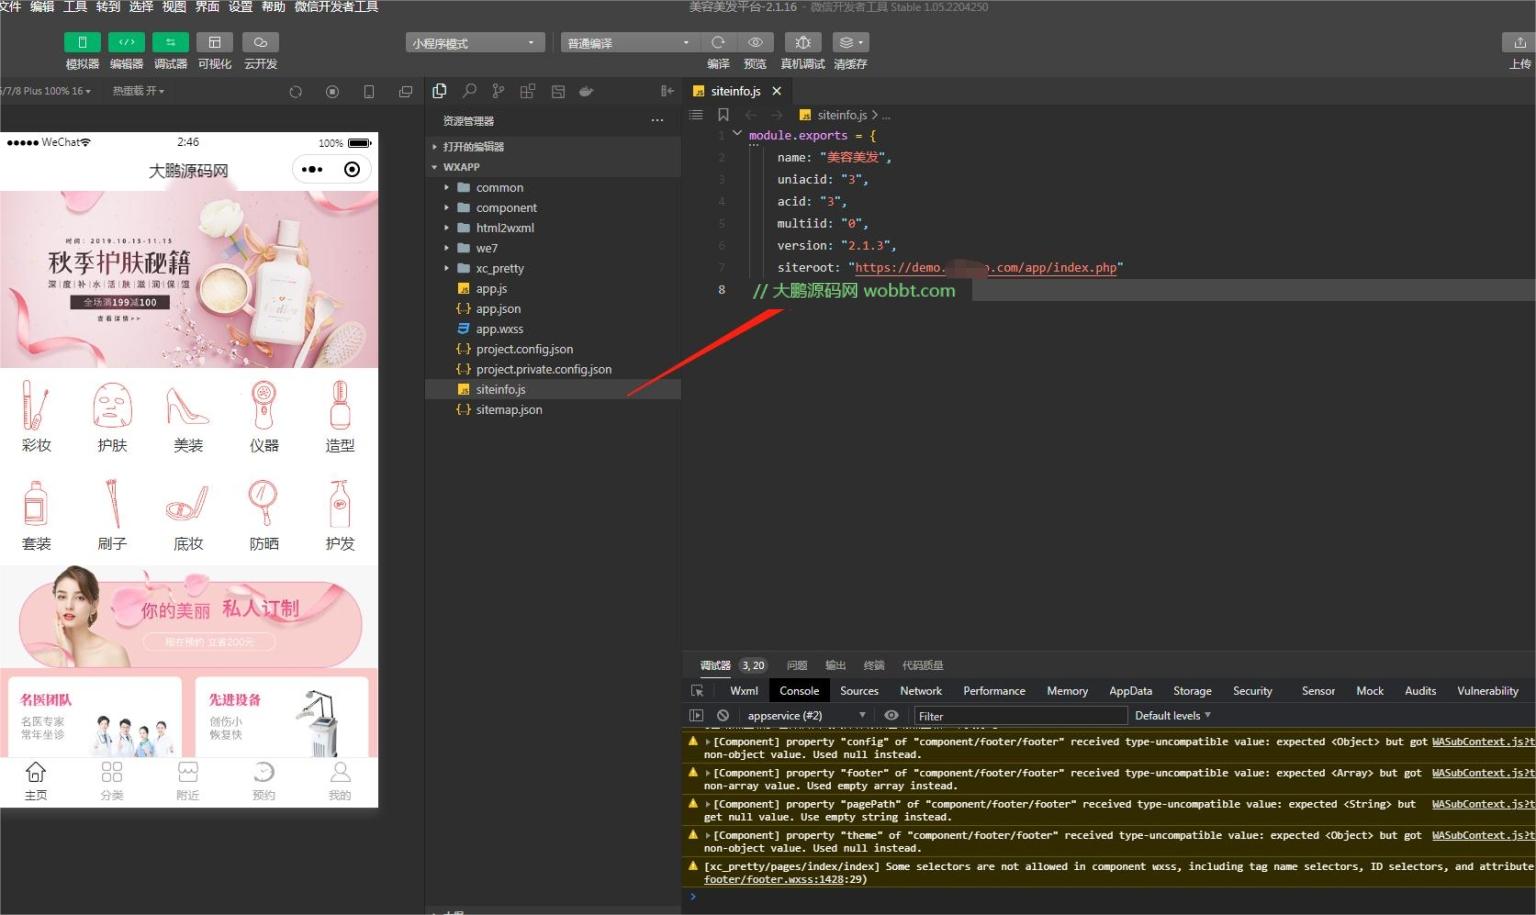1536x915 pixels.
Task: Close the siteinfo.js editor tab
Action: 777,91
